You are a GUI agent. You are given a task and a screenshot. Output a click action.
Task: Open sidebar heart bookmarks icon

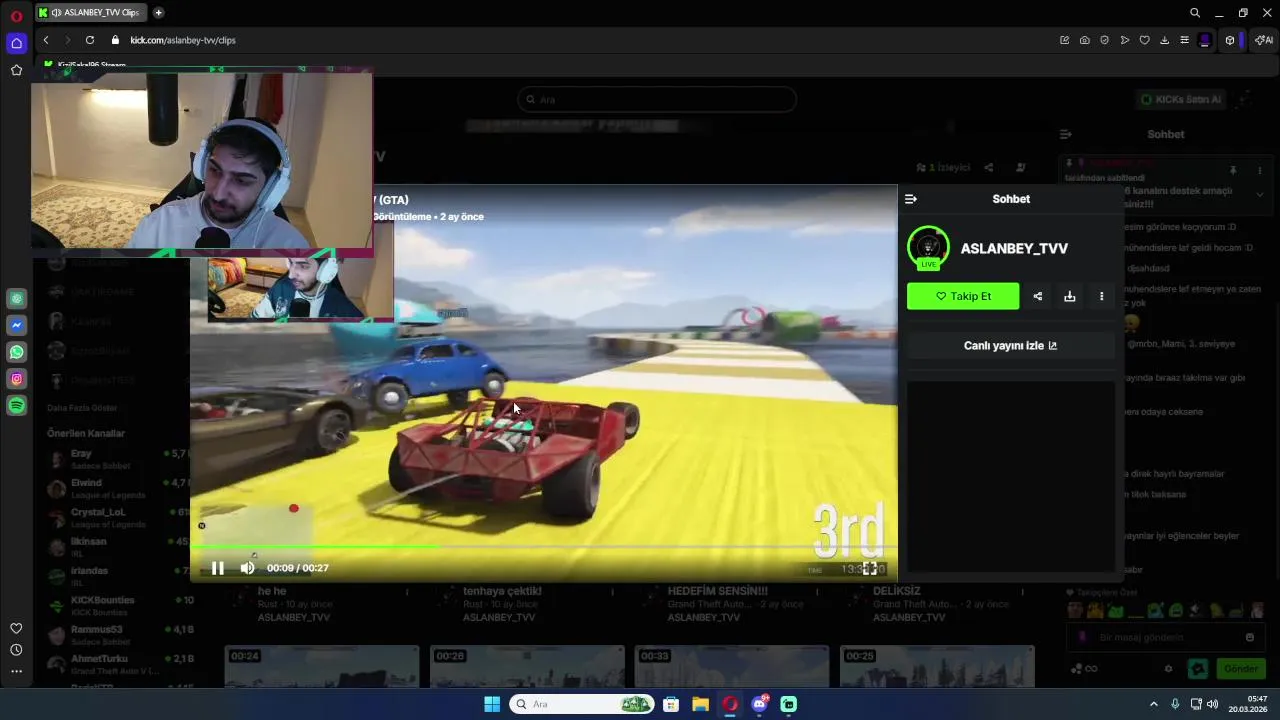pyautogui.click(x=16, y=628)
